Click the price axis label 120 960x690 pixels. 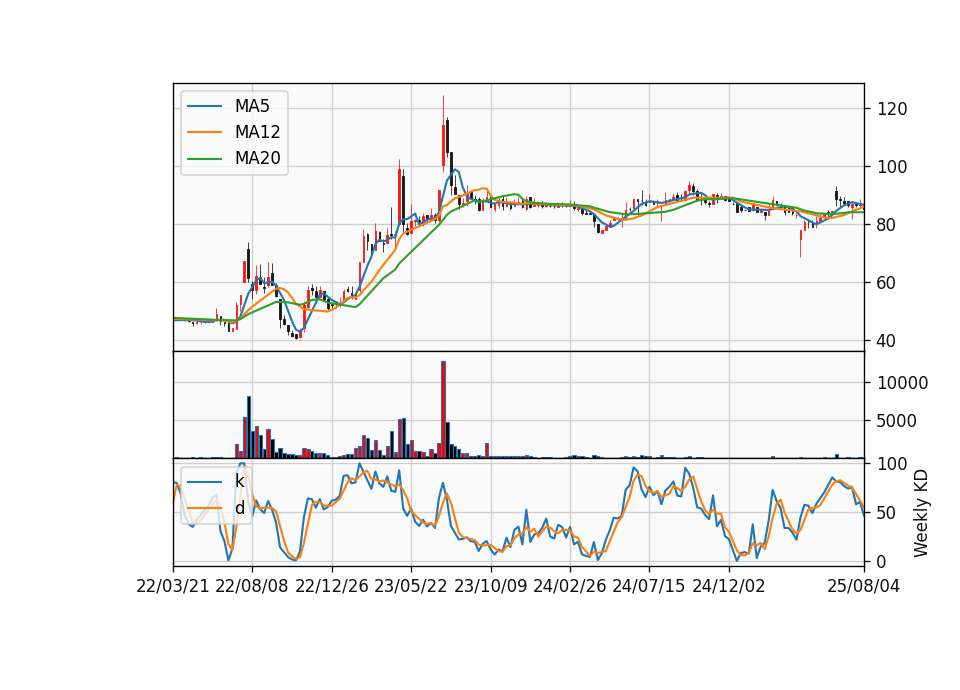892,110
